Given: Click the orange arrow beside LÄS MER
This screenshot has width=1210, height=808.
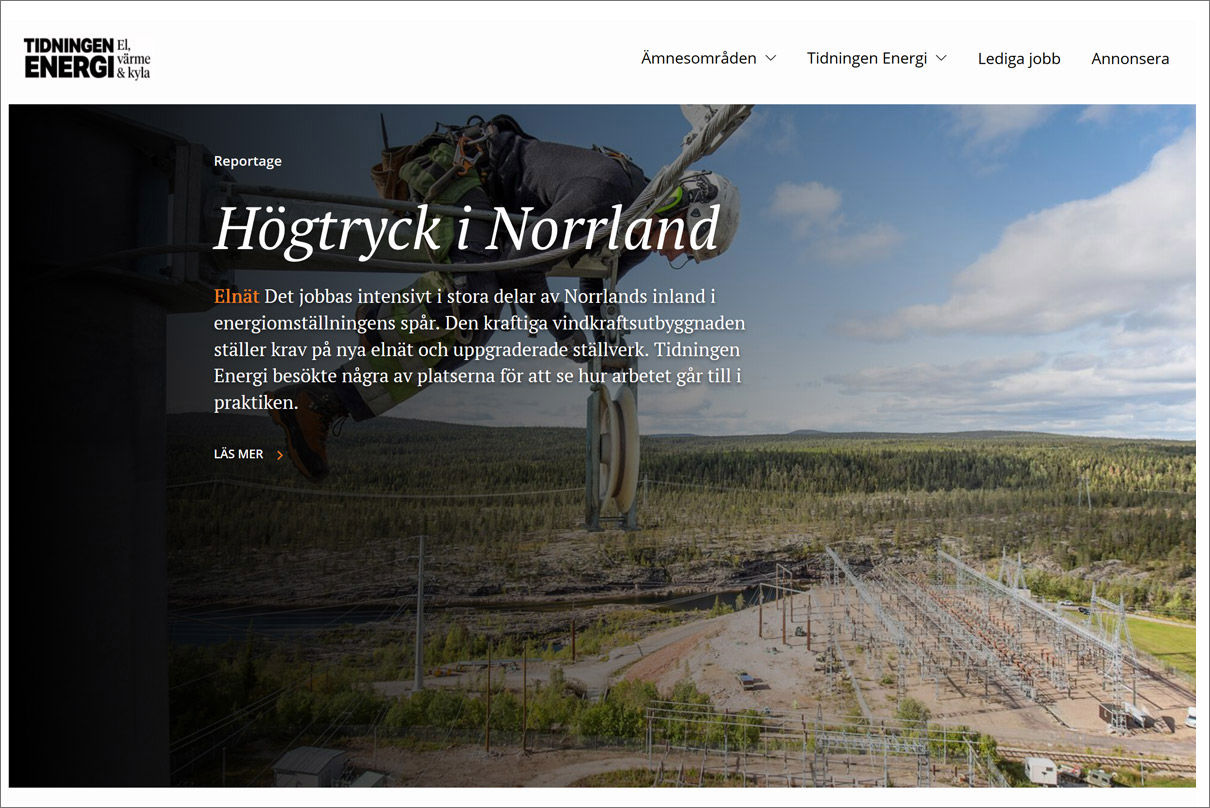Looking at the screenshot, I should [x=280, y=455].
